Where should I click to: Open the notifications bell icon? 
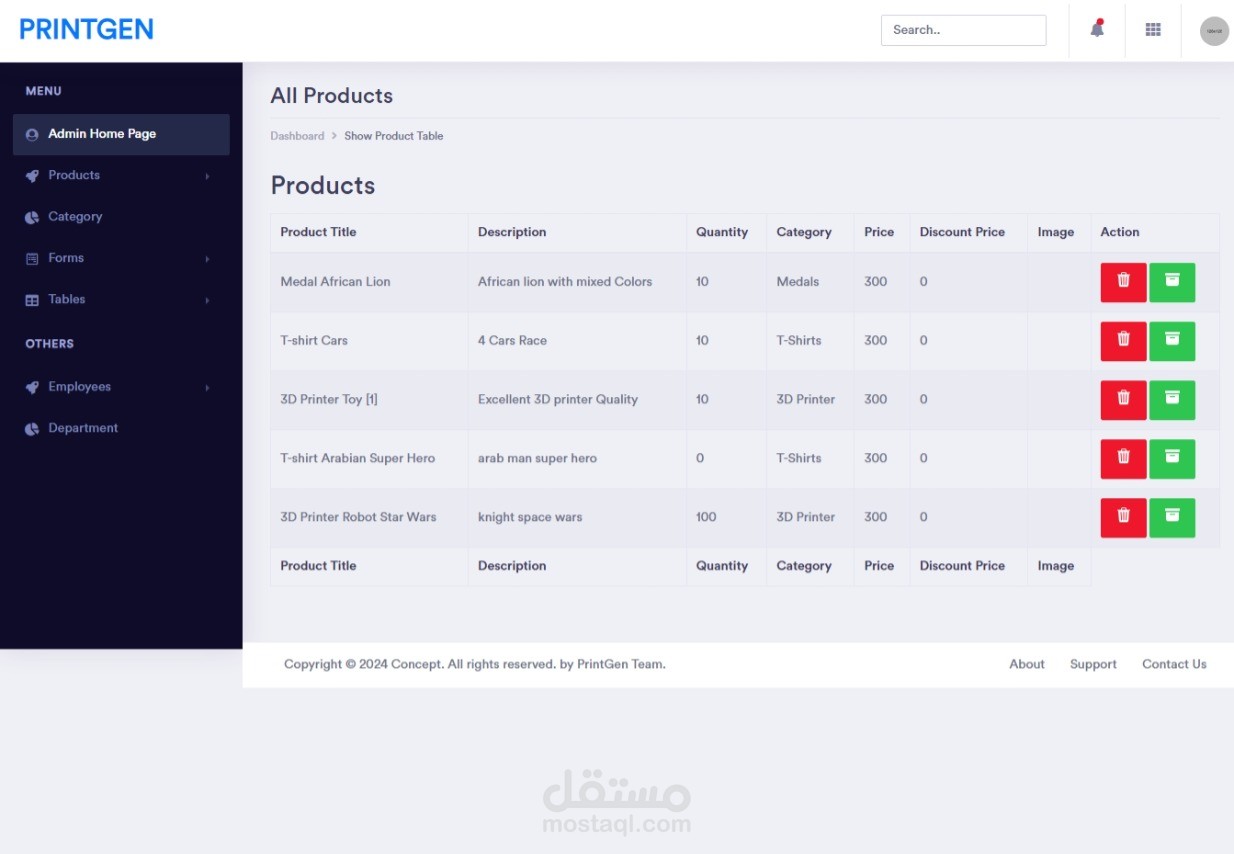1097,29
